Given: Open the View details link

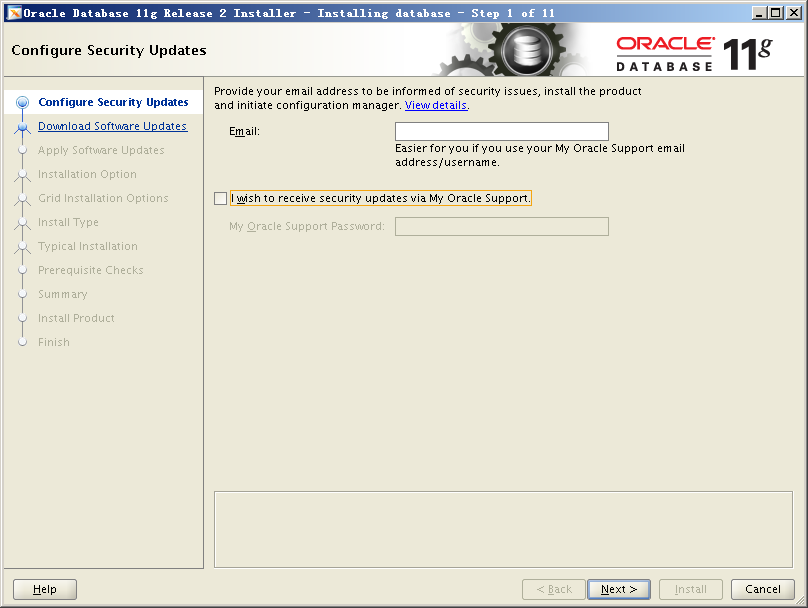Looking at the screenshot, I should click(x=436, y=105).
